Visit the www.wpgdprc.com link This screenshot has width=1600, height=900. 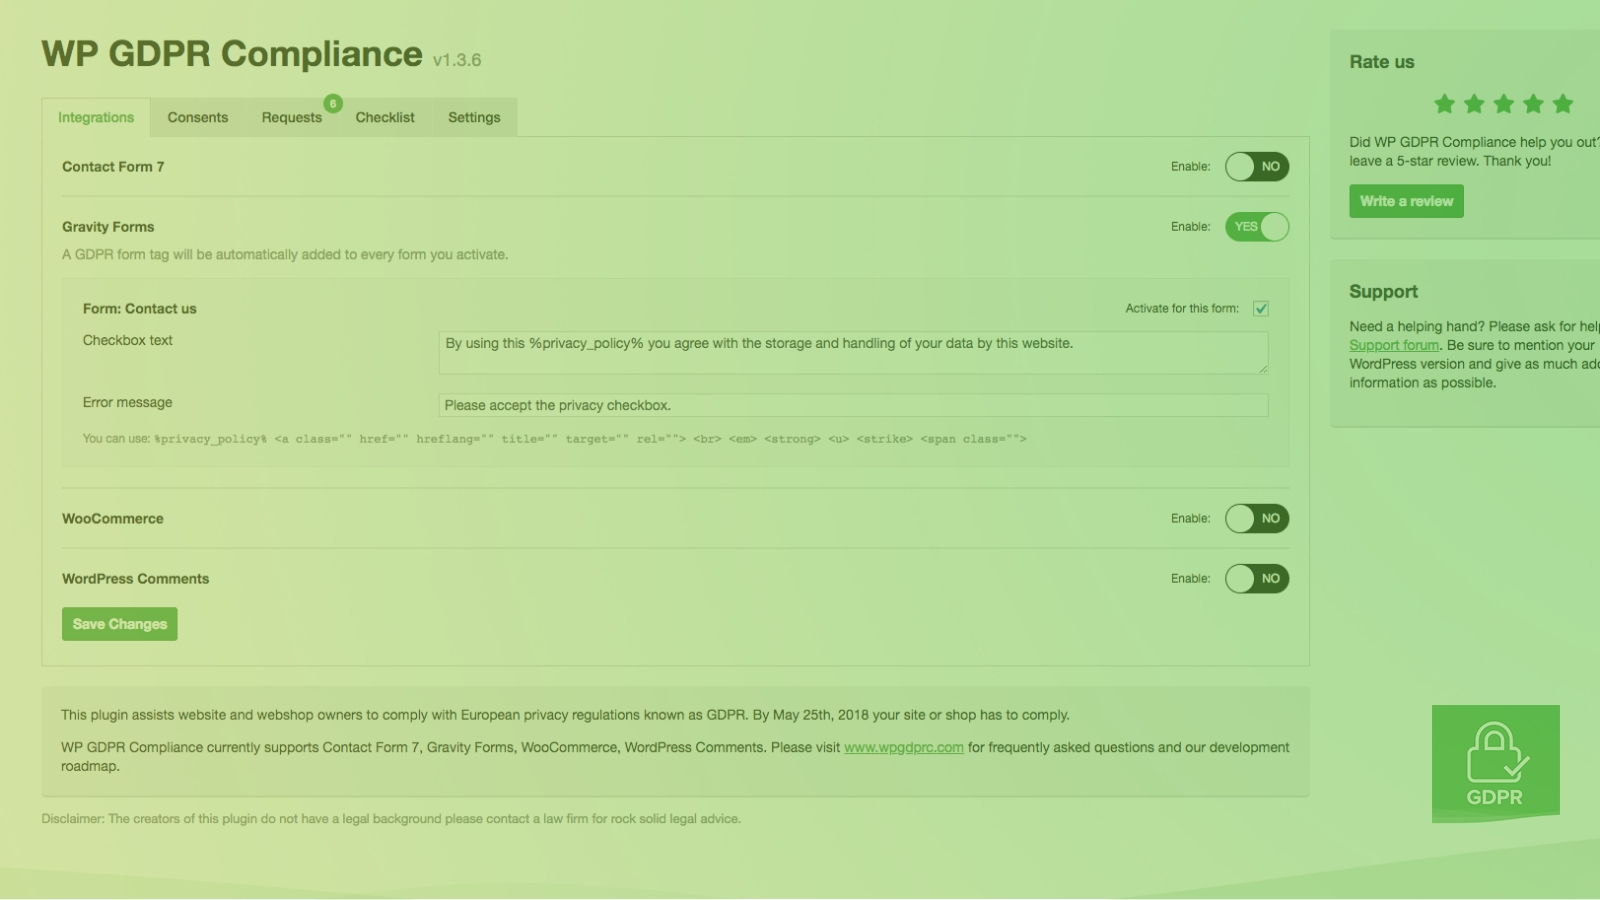click(904, 747)
